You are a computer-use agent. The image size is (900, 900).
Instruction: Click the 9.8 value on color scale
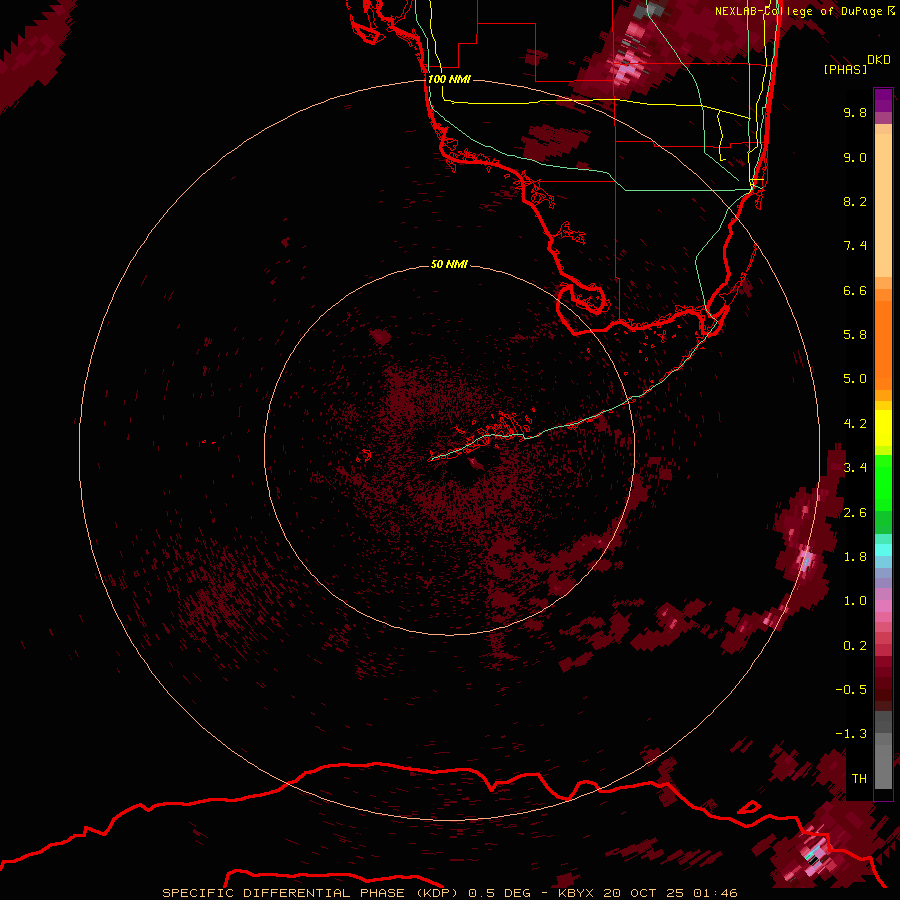coord(855,112)
